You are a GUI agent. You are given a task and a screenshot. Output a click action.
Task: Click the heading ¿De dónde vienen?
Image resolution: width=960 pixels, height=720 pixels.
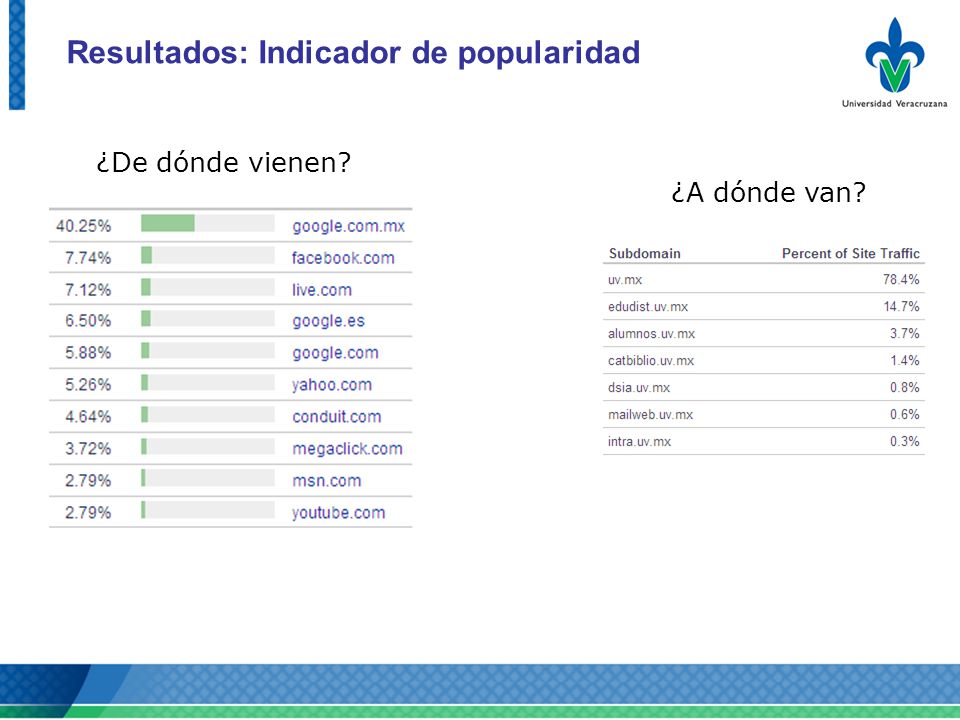tap(223, 163)
